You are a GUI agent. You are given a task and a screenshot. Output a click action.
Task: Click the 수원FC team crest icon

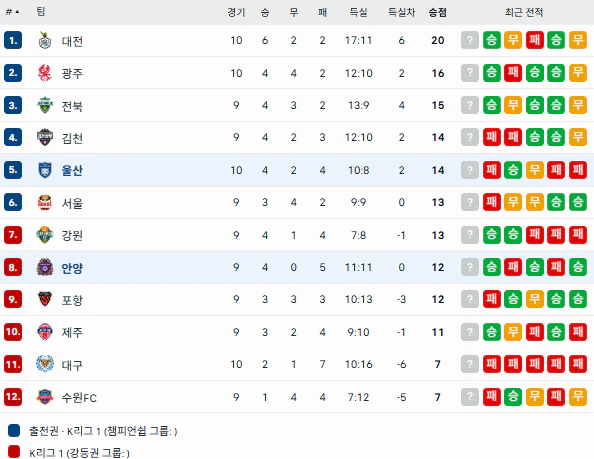pyautogui.click(x=45, y=397)
